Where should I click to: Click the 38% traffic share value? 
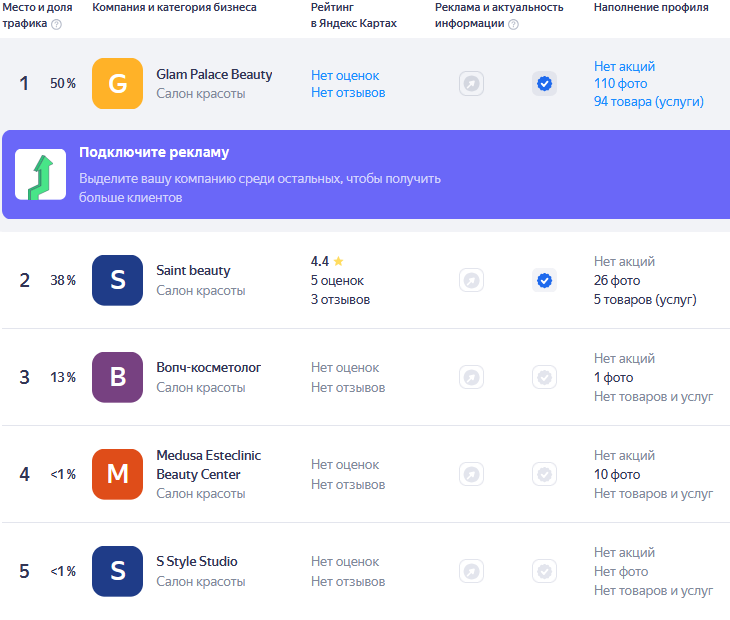(63, 280)
